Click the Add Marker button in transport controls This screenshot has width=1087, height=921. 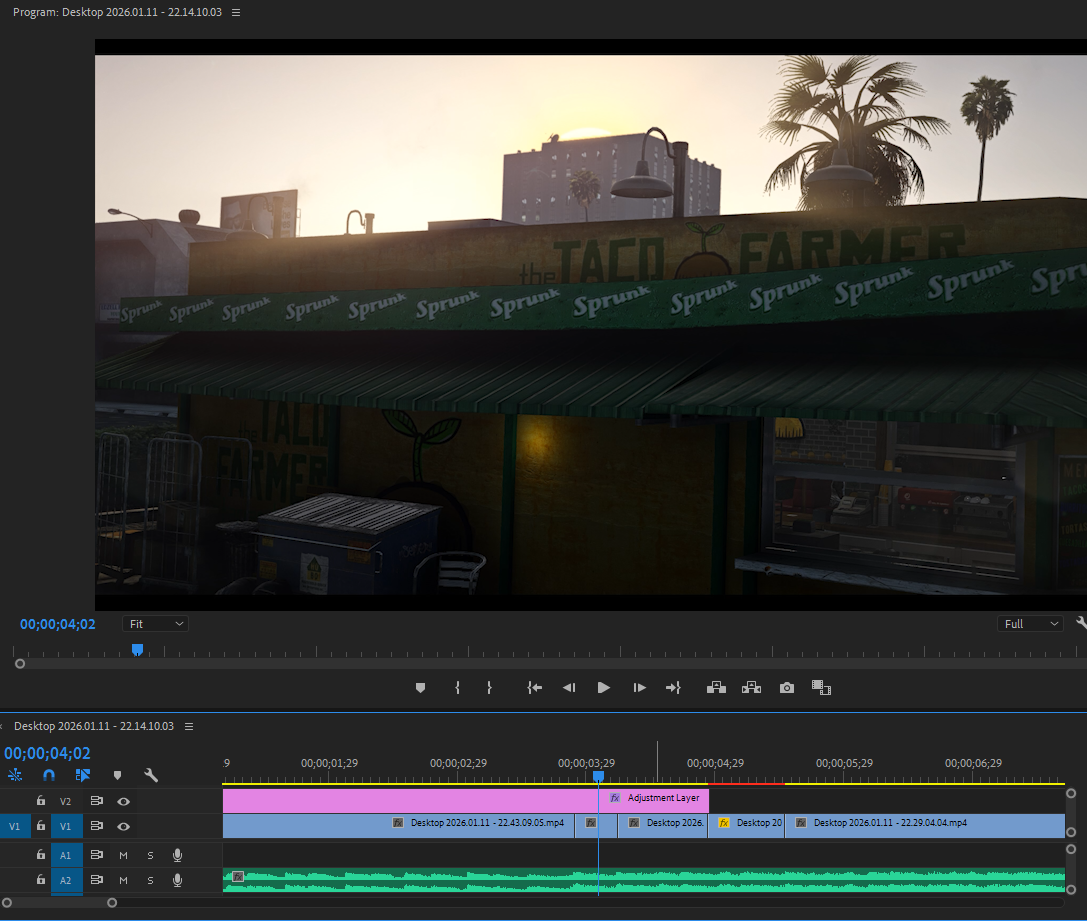pyautogui.click(x=420, y=687)
